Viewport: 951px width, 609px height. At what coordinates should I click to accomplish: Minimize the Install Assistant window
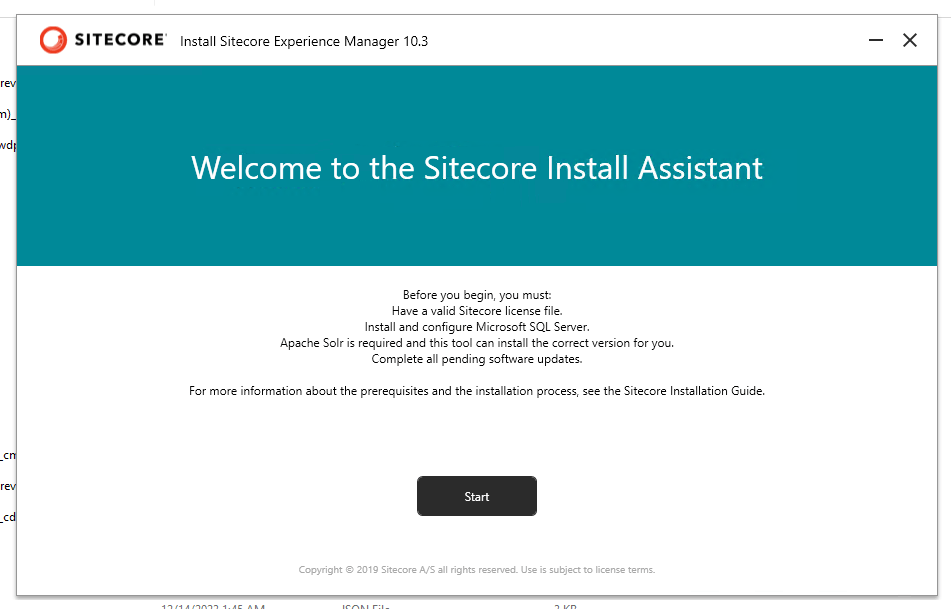tap(876, 40)
